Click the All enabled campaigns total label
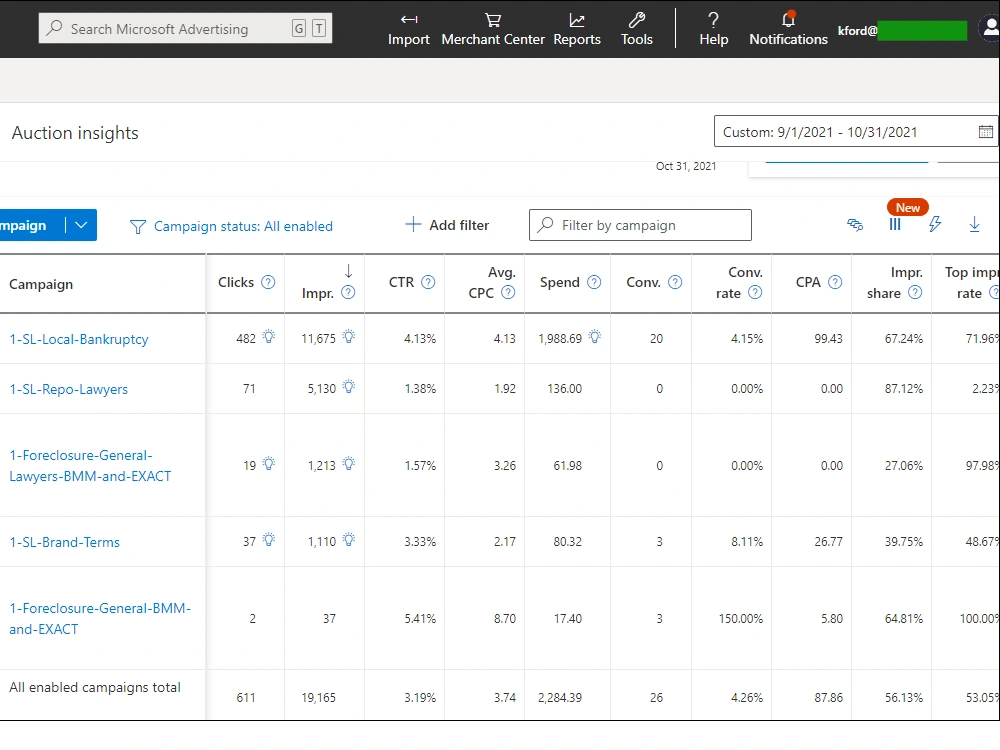 (95, 688)
